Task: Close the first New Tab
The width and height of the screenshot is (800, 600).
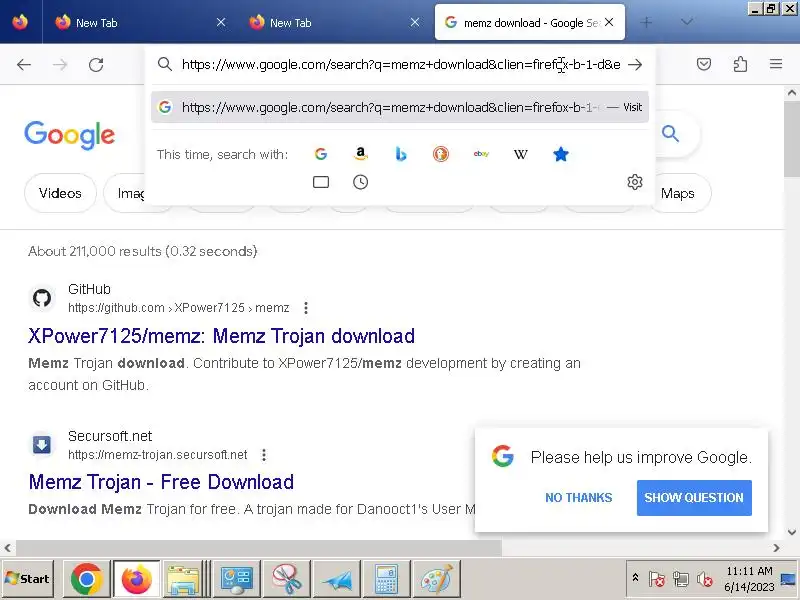Action: [x=221, y=22]
